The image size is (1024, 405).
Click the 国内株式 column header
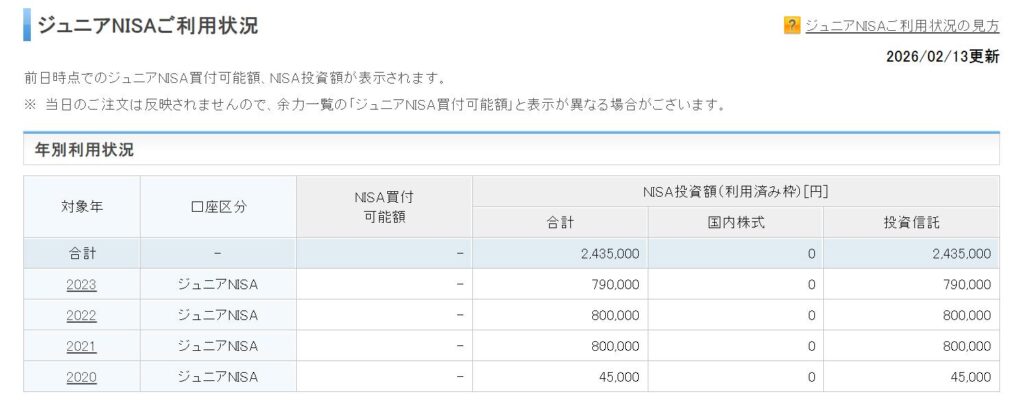tap(735, 222)
